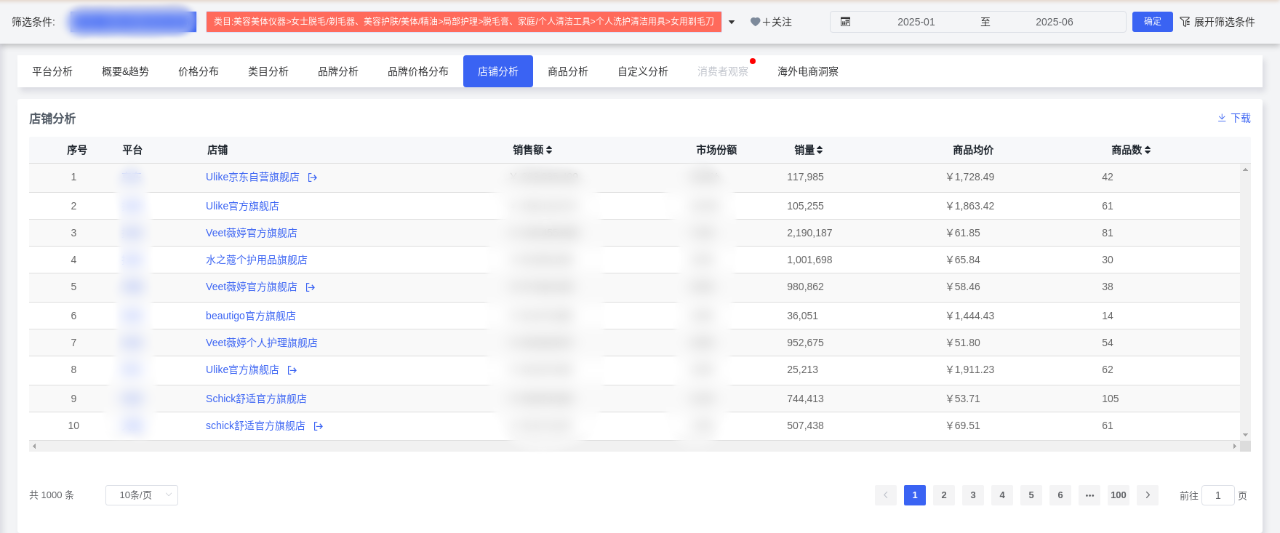Open external link icon beside schick舒适官方旗舰店 row 10
1280x533 pixels.
tap(318, 426)
